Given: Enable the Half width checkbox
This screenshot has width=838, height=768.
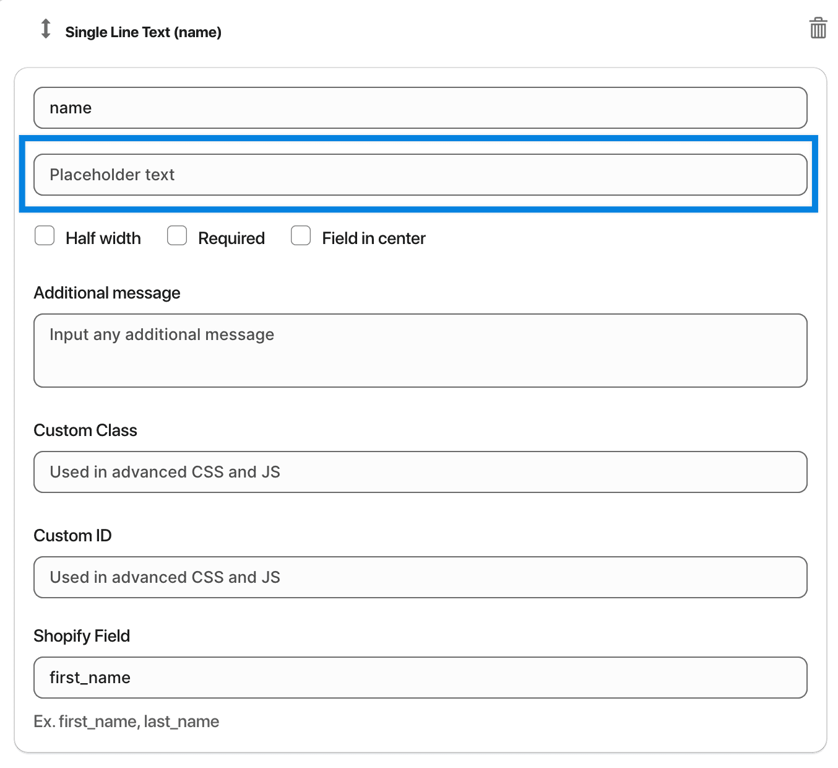Looking at the screenshot, I should (44, 236).
